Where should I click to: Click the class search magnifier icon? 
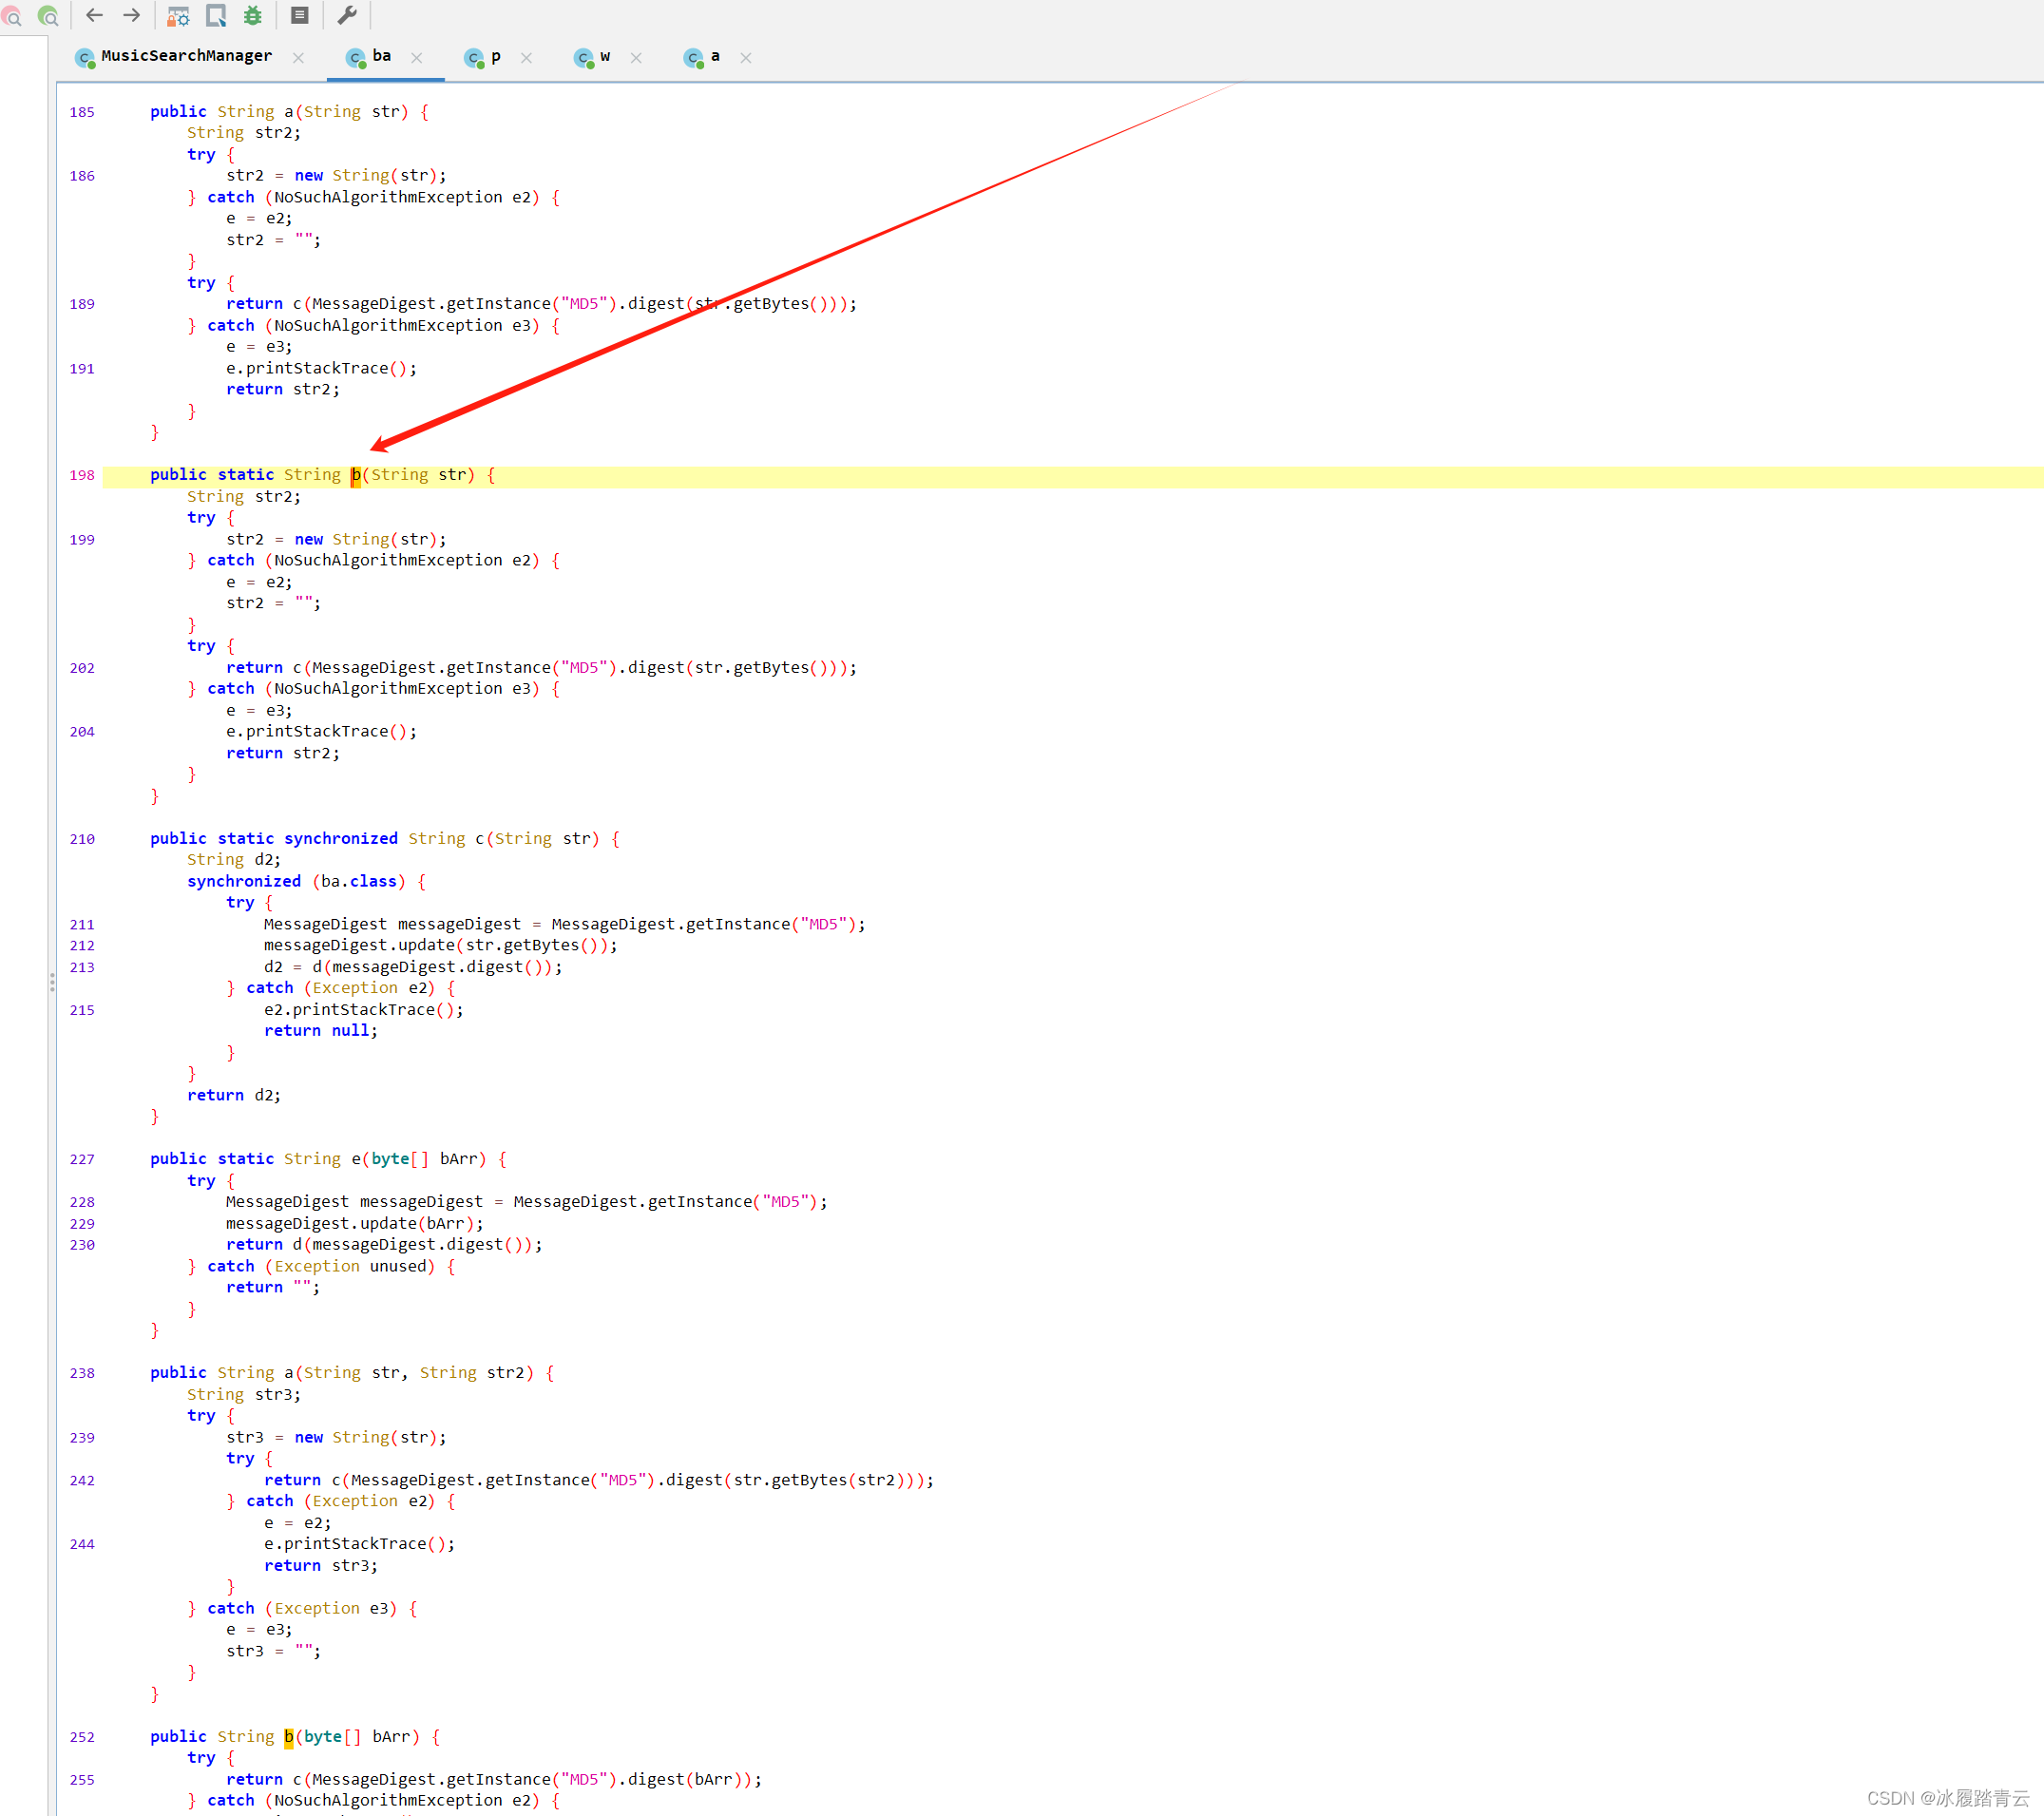tap(47, 15)
